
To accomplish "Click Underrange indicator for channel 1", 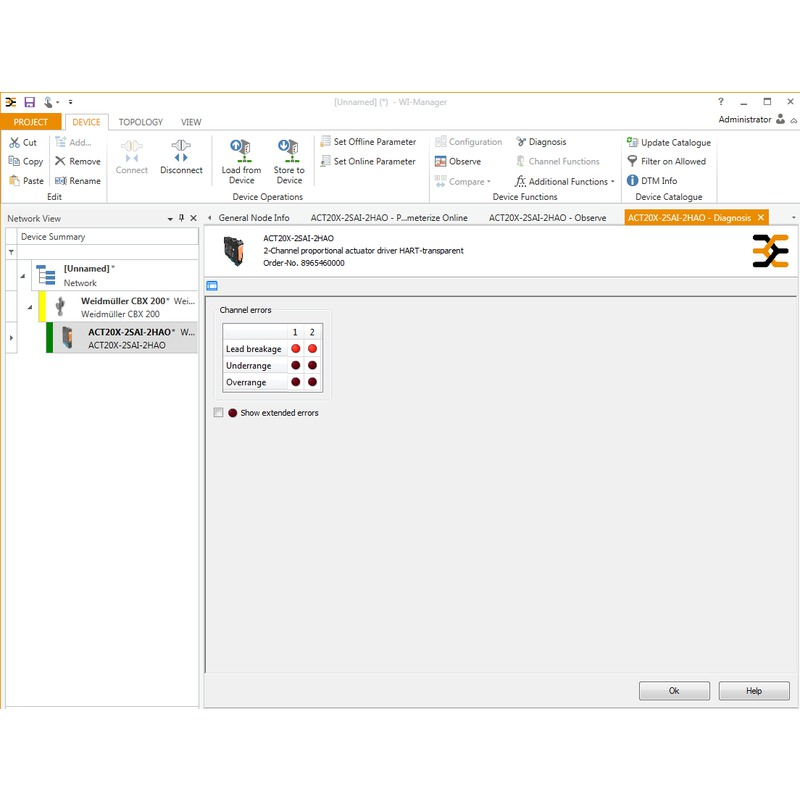I will click(295, 365).
